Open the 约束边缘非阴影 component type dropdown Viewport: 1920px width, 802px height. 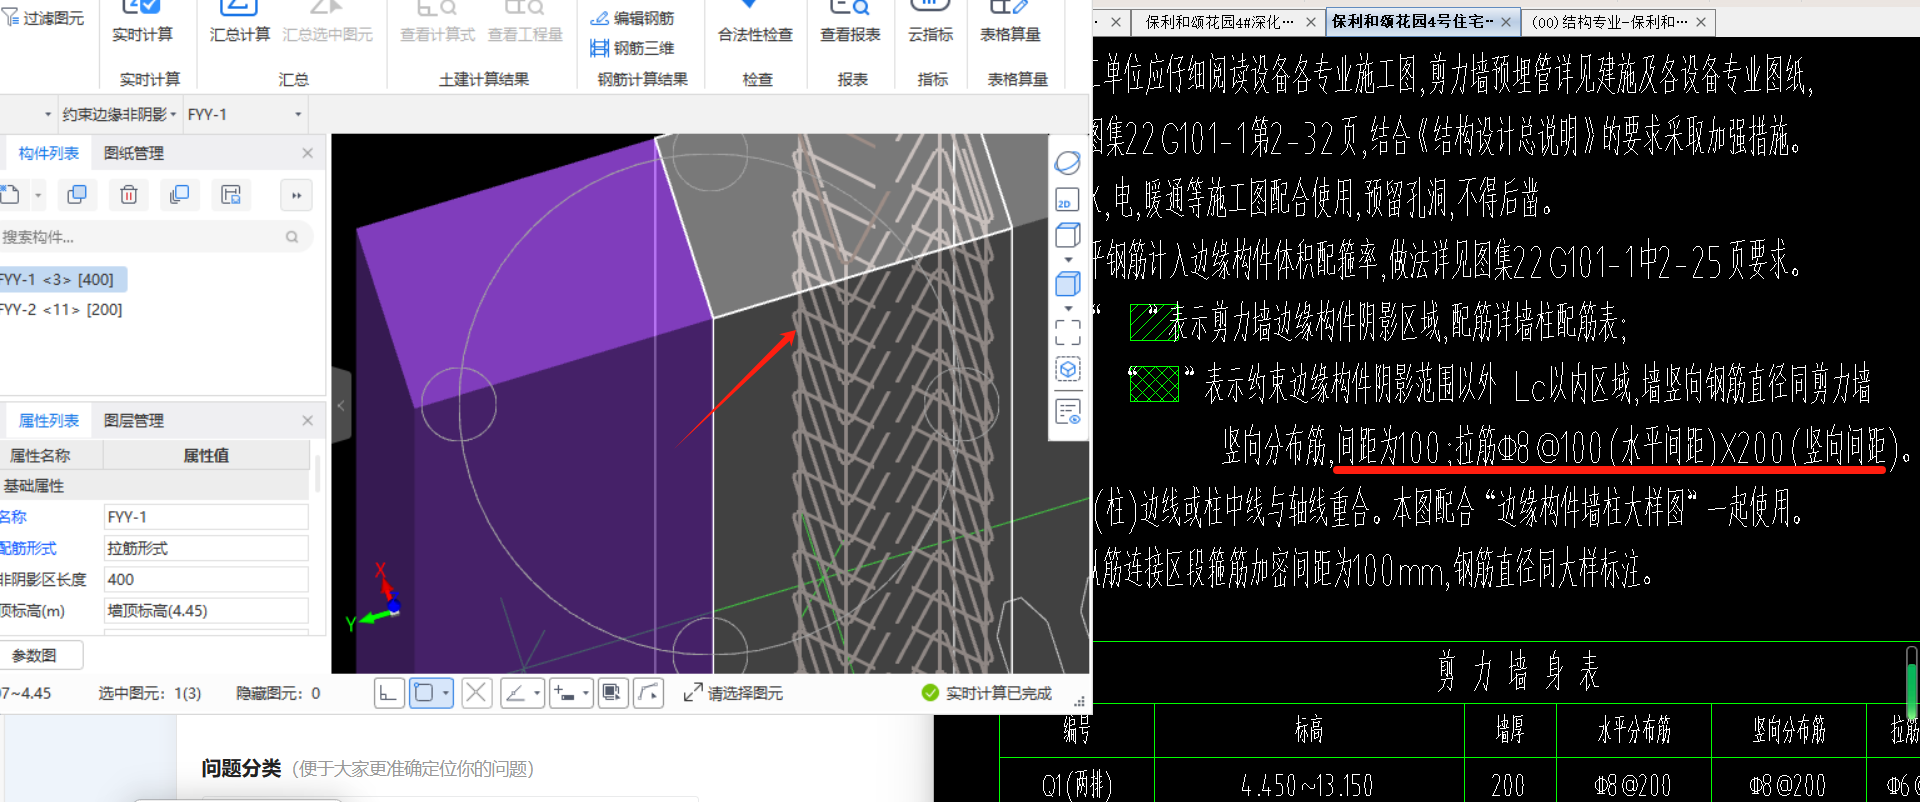tap(119, 114)
